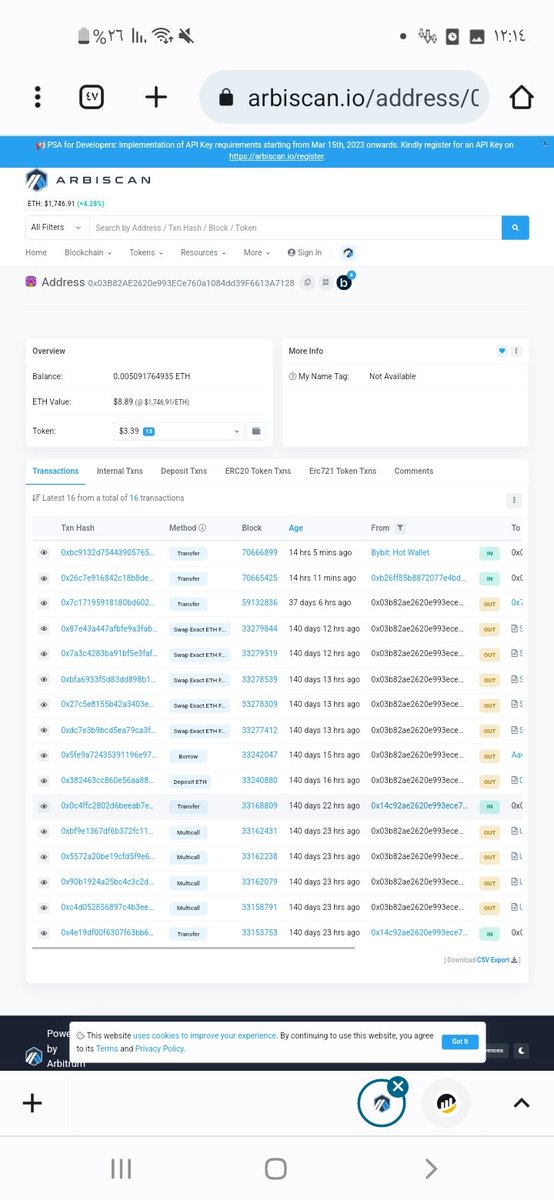This screenshot has height=1200, width=554.
Task: Expand the Resources menu
Action: pyautogui.click(x=203, y=253)
